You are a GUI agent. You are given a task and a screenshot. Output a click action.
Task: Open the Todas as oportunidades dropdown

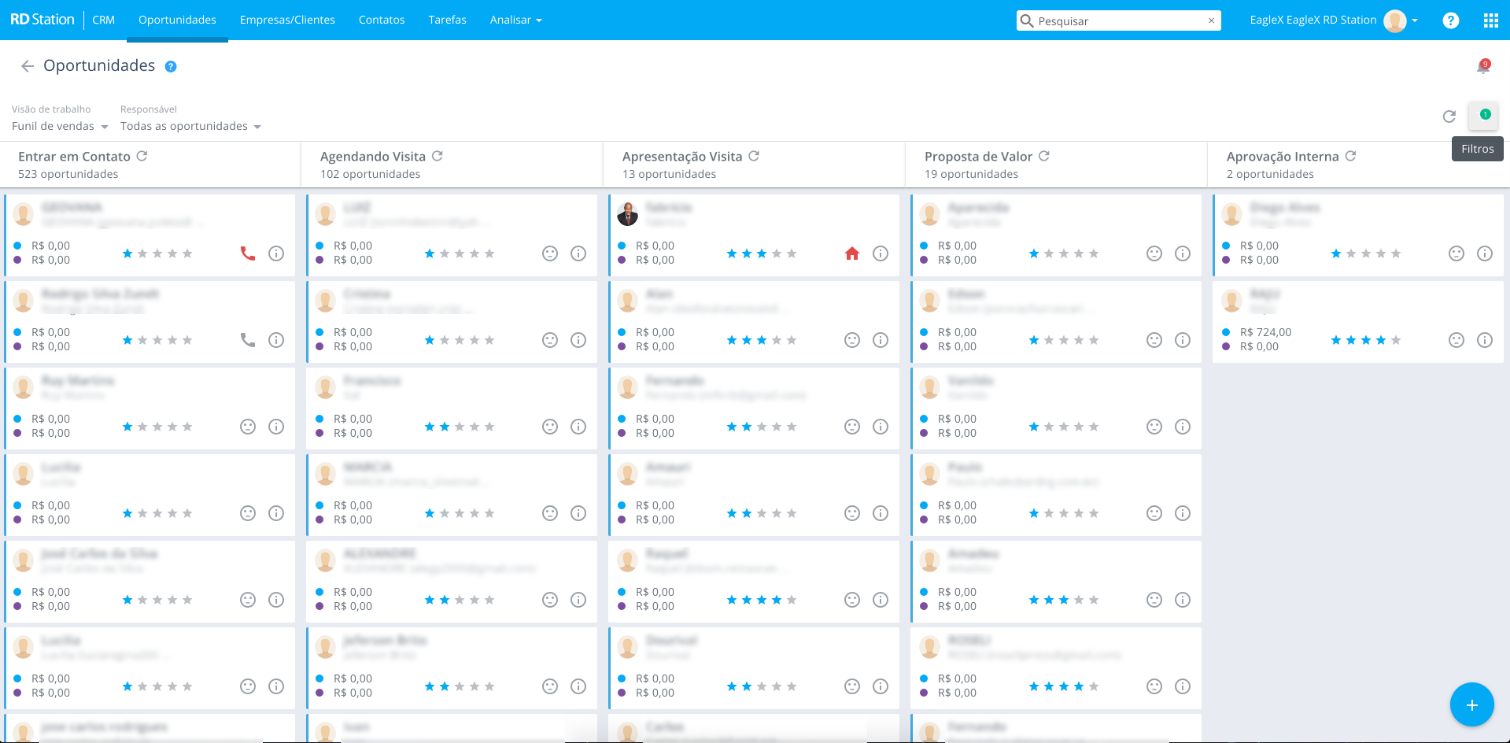click(191, 126)
